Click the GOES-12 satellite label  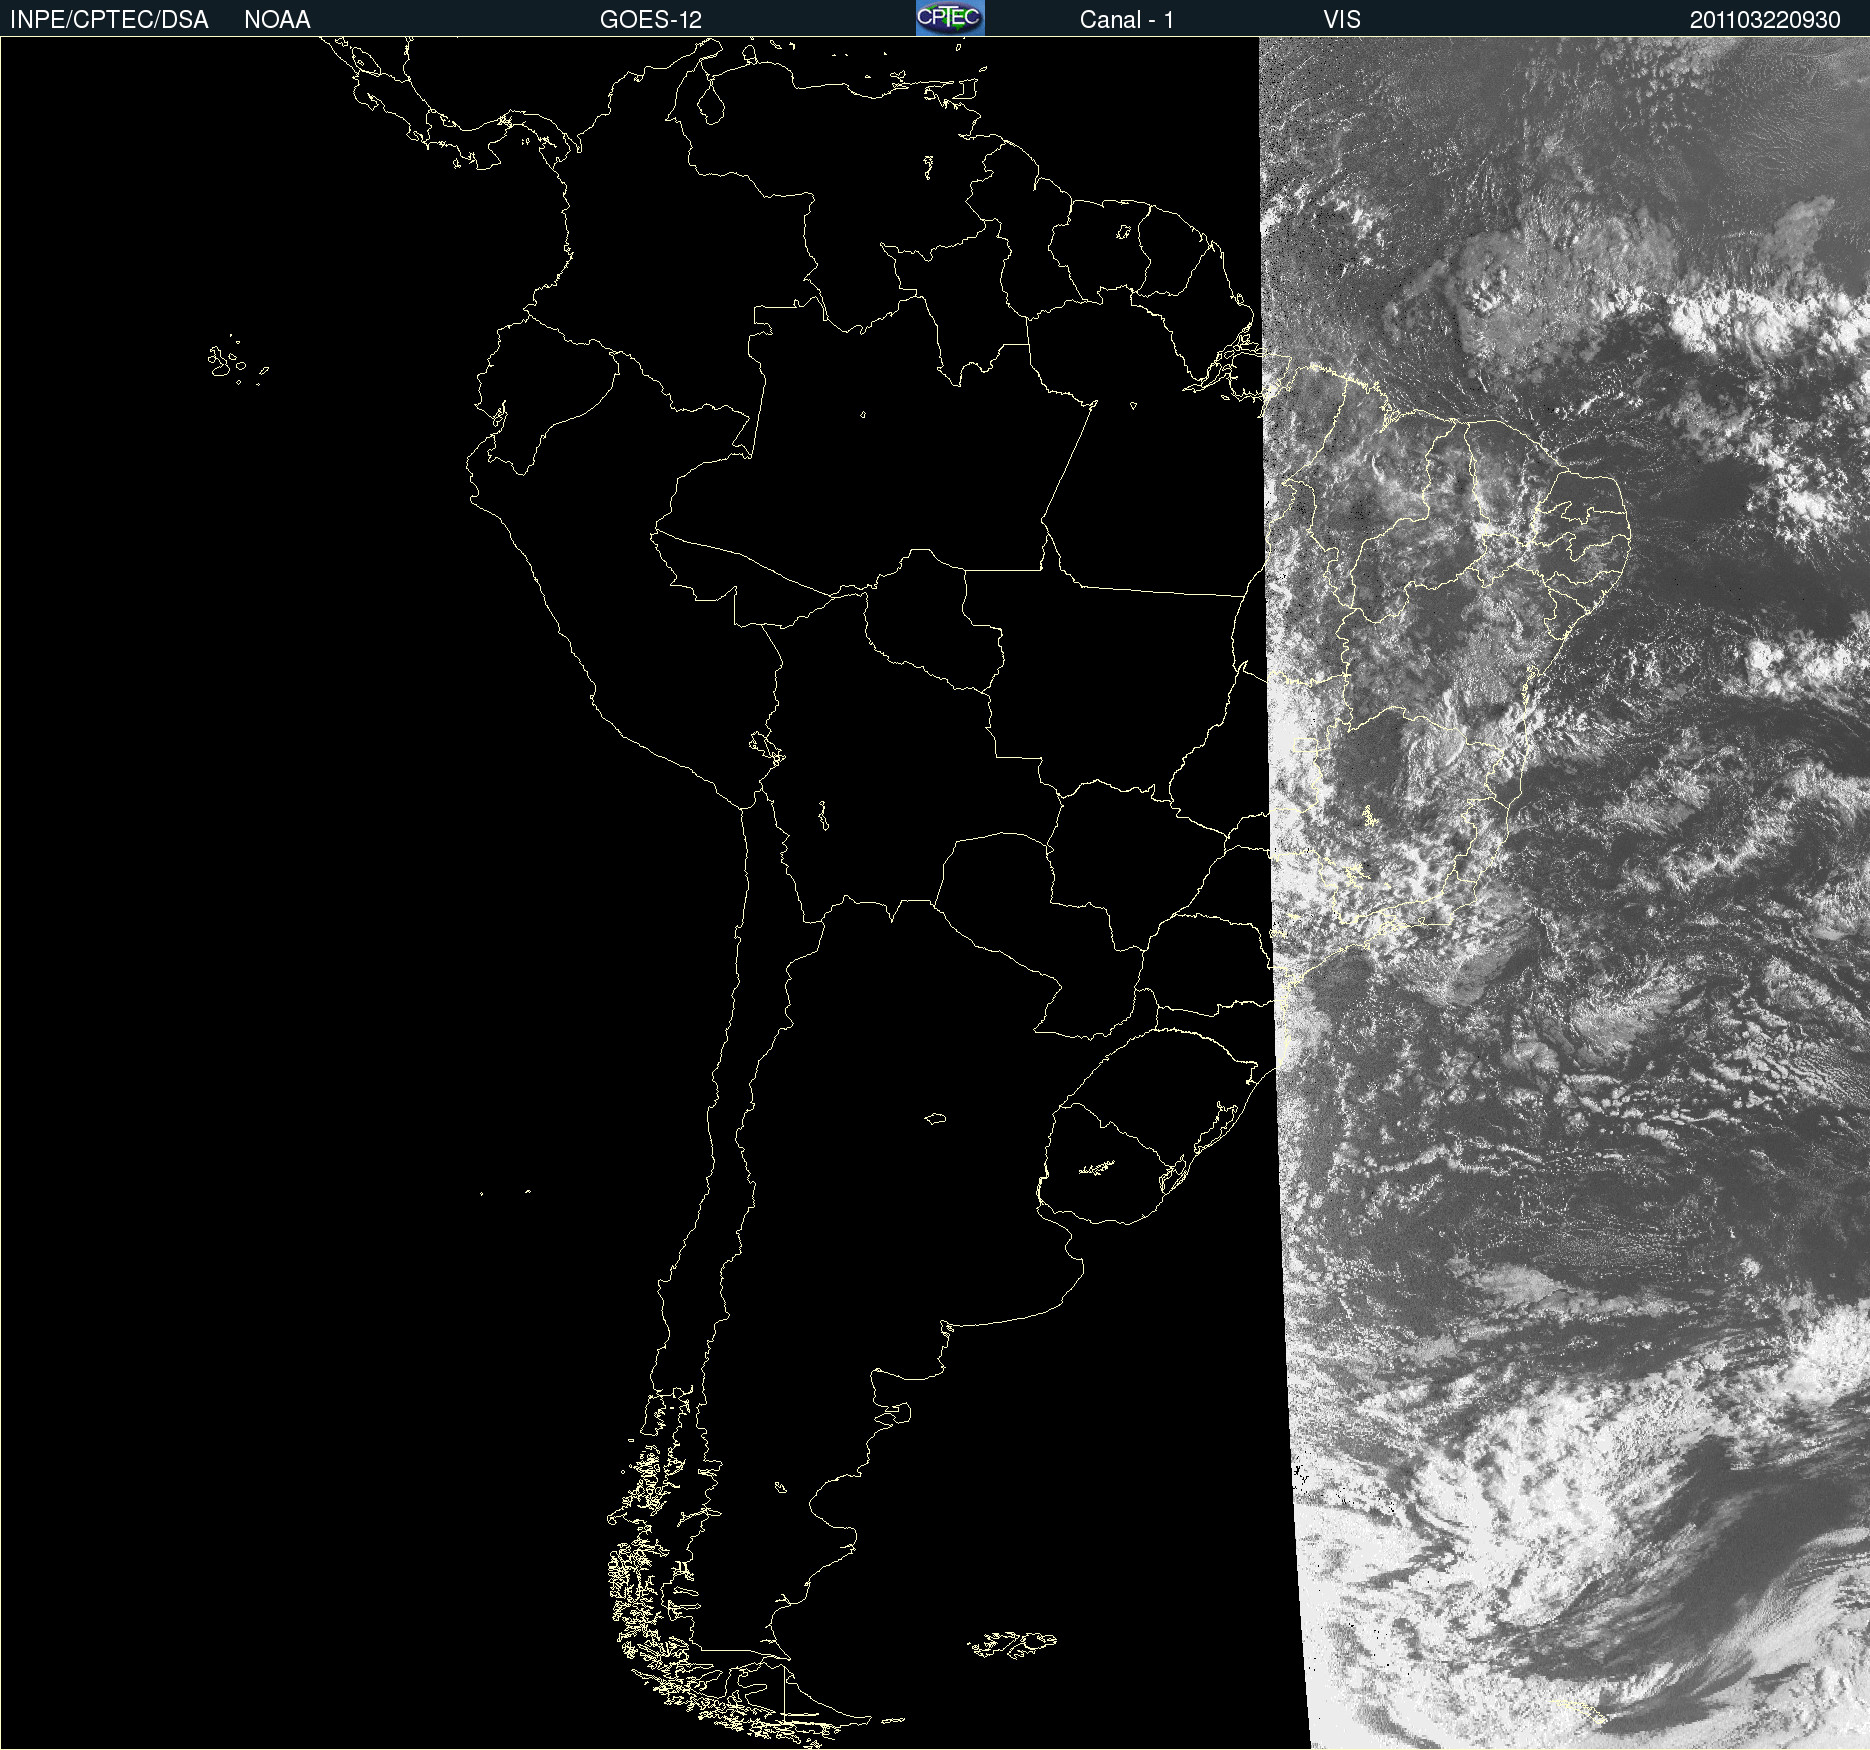pos(651,20)
